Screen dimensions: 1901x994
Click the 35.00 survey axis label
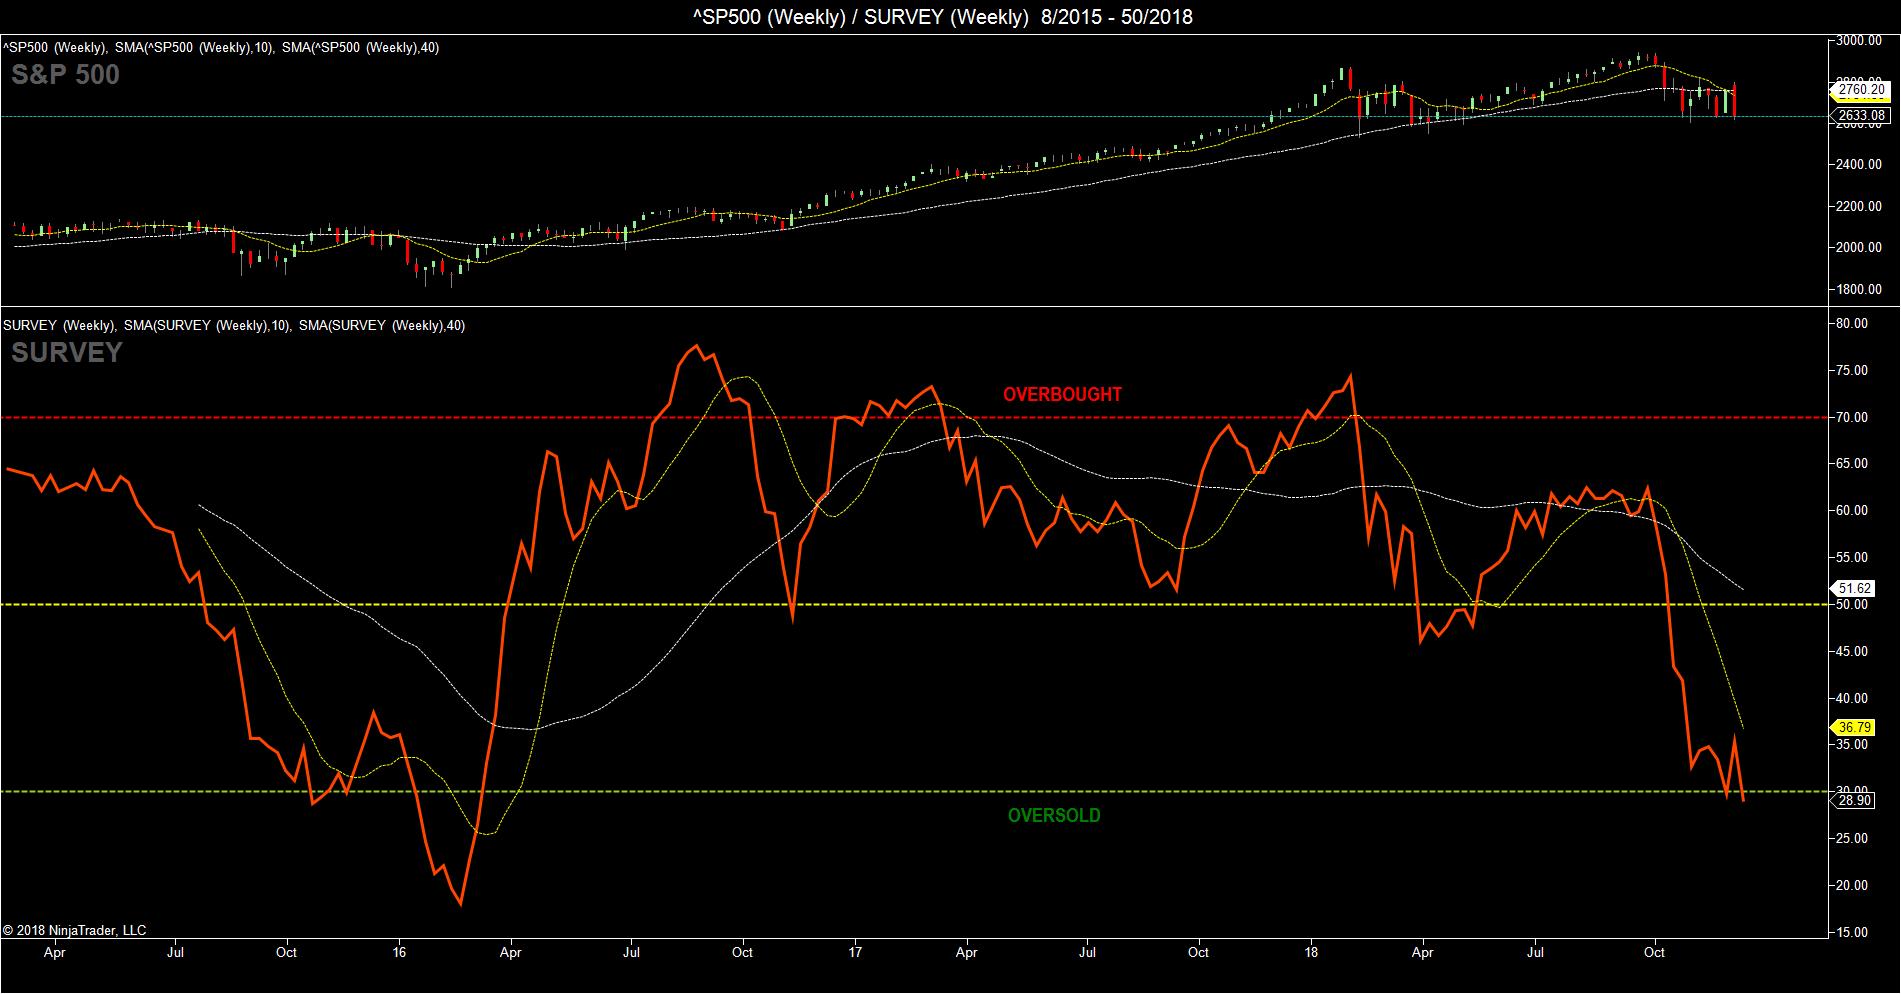pos(1852,744)
